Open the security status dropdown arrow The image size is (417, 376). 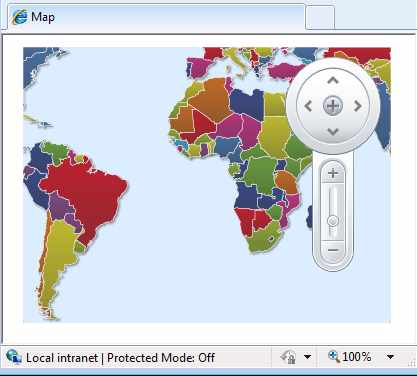307,357
